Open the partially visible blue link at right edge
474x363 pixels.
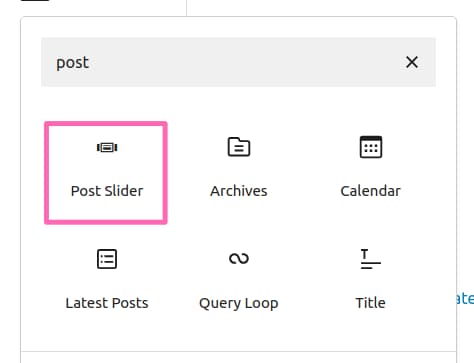465,299
